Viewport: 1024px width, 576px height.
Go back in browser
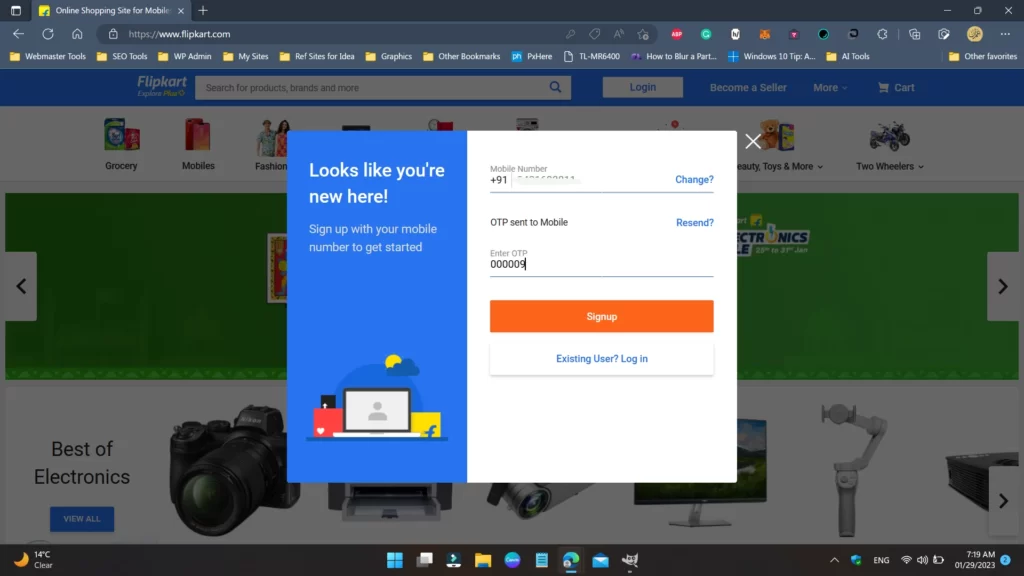18,34
